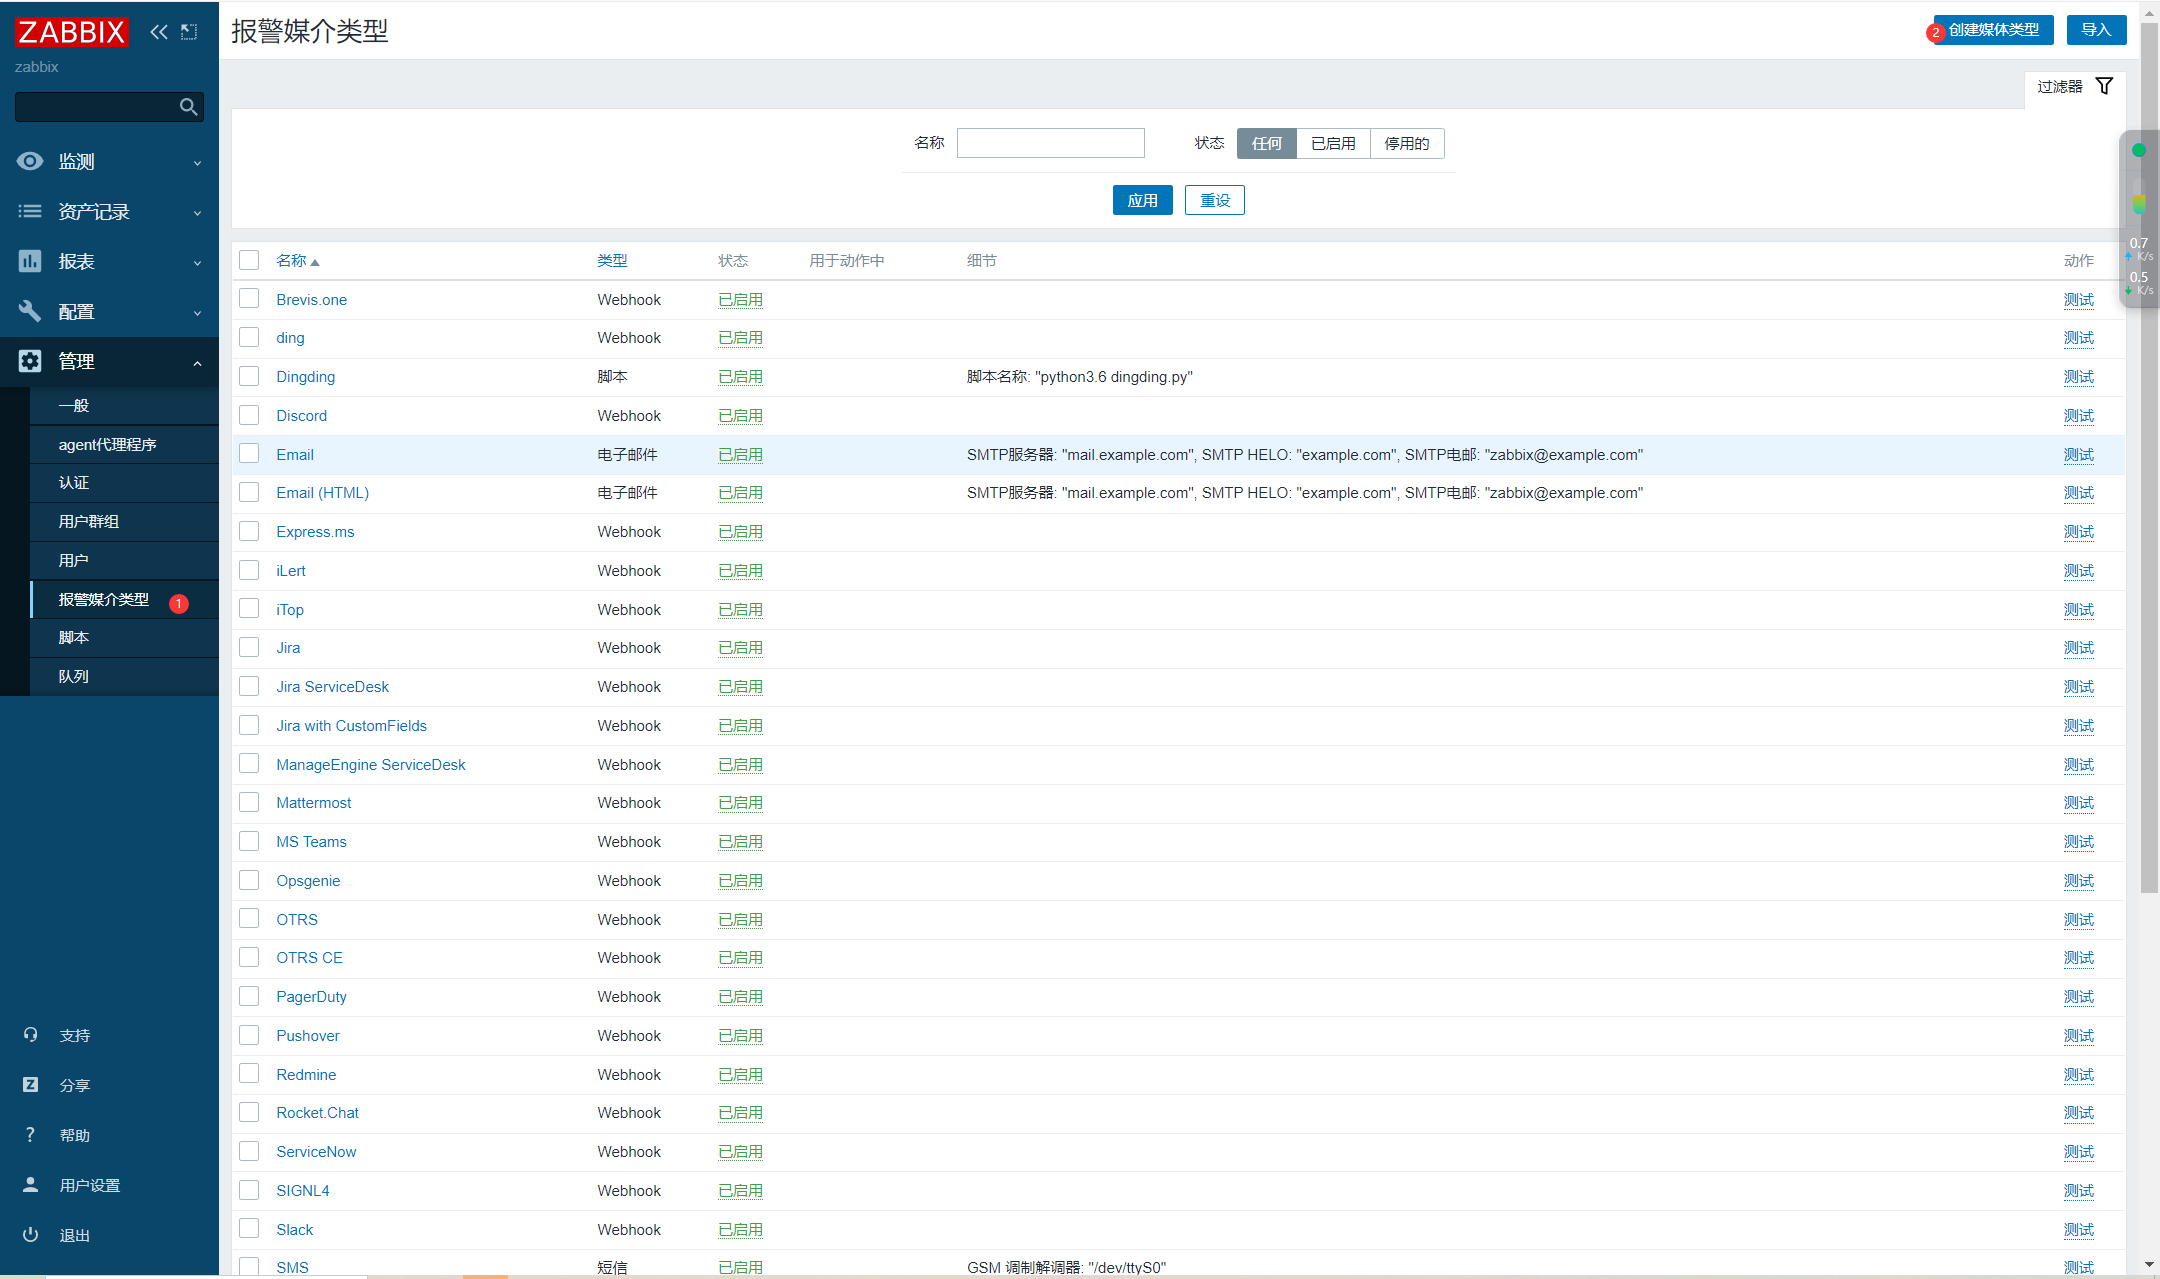This screenshot has height=1279, width=2160.
Task: Check the Email row checkbox
Action: tap(249, 454)
